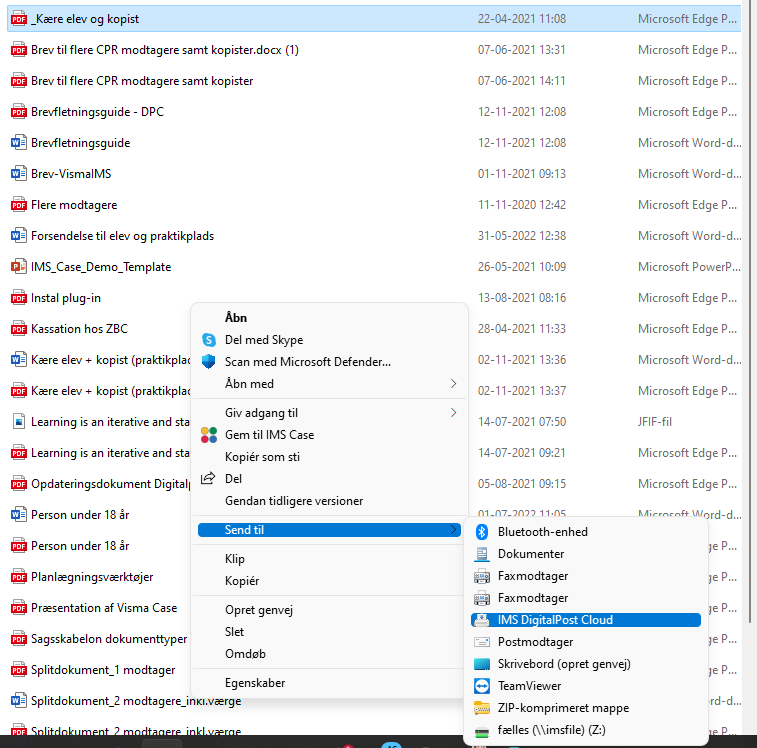This screenshot has width=757, height=748.
Task: Click the share icon next to Del
Action: pyautogui.click(x=208, y=479)
